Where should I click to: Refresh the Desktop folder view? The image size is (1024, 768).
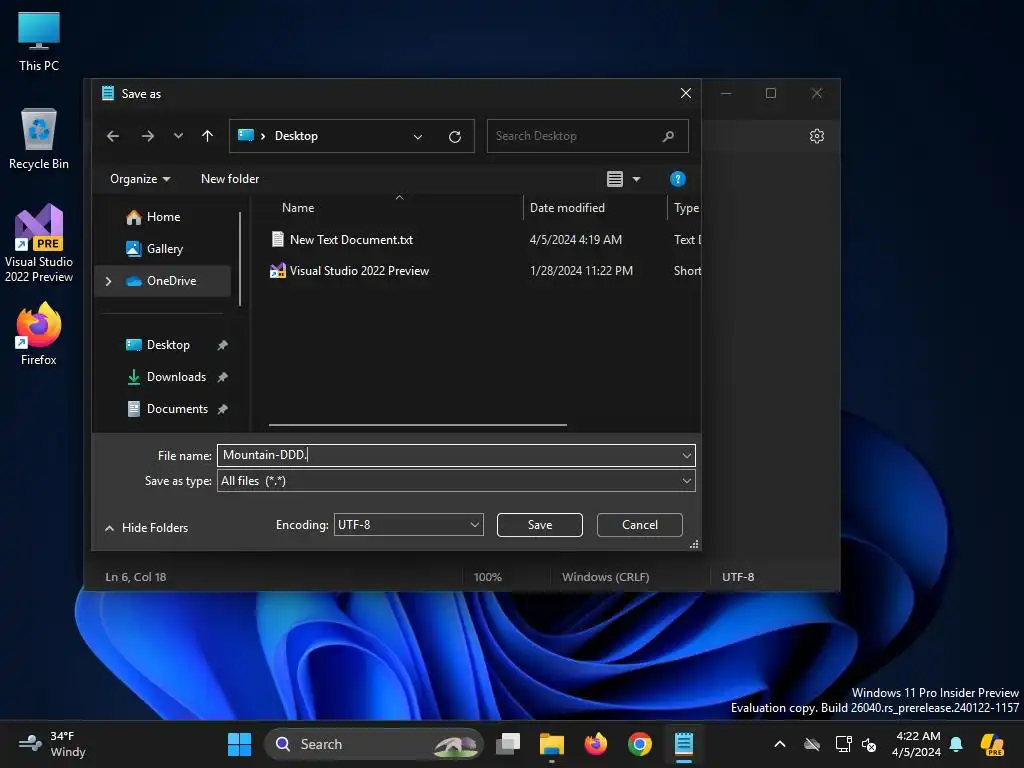pos(455,136)
